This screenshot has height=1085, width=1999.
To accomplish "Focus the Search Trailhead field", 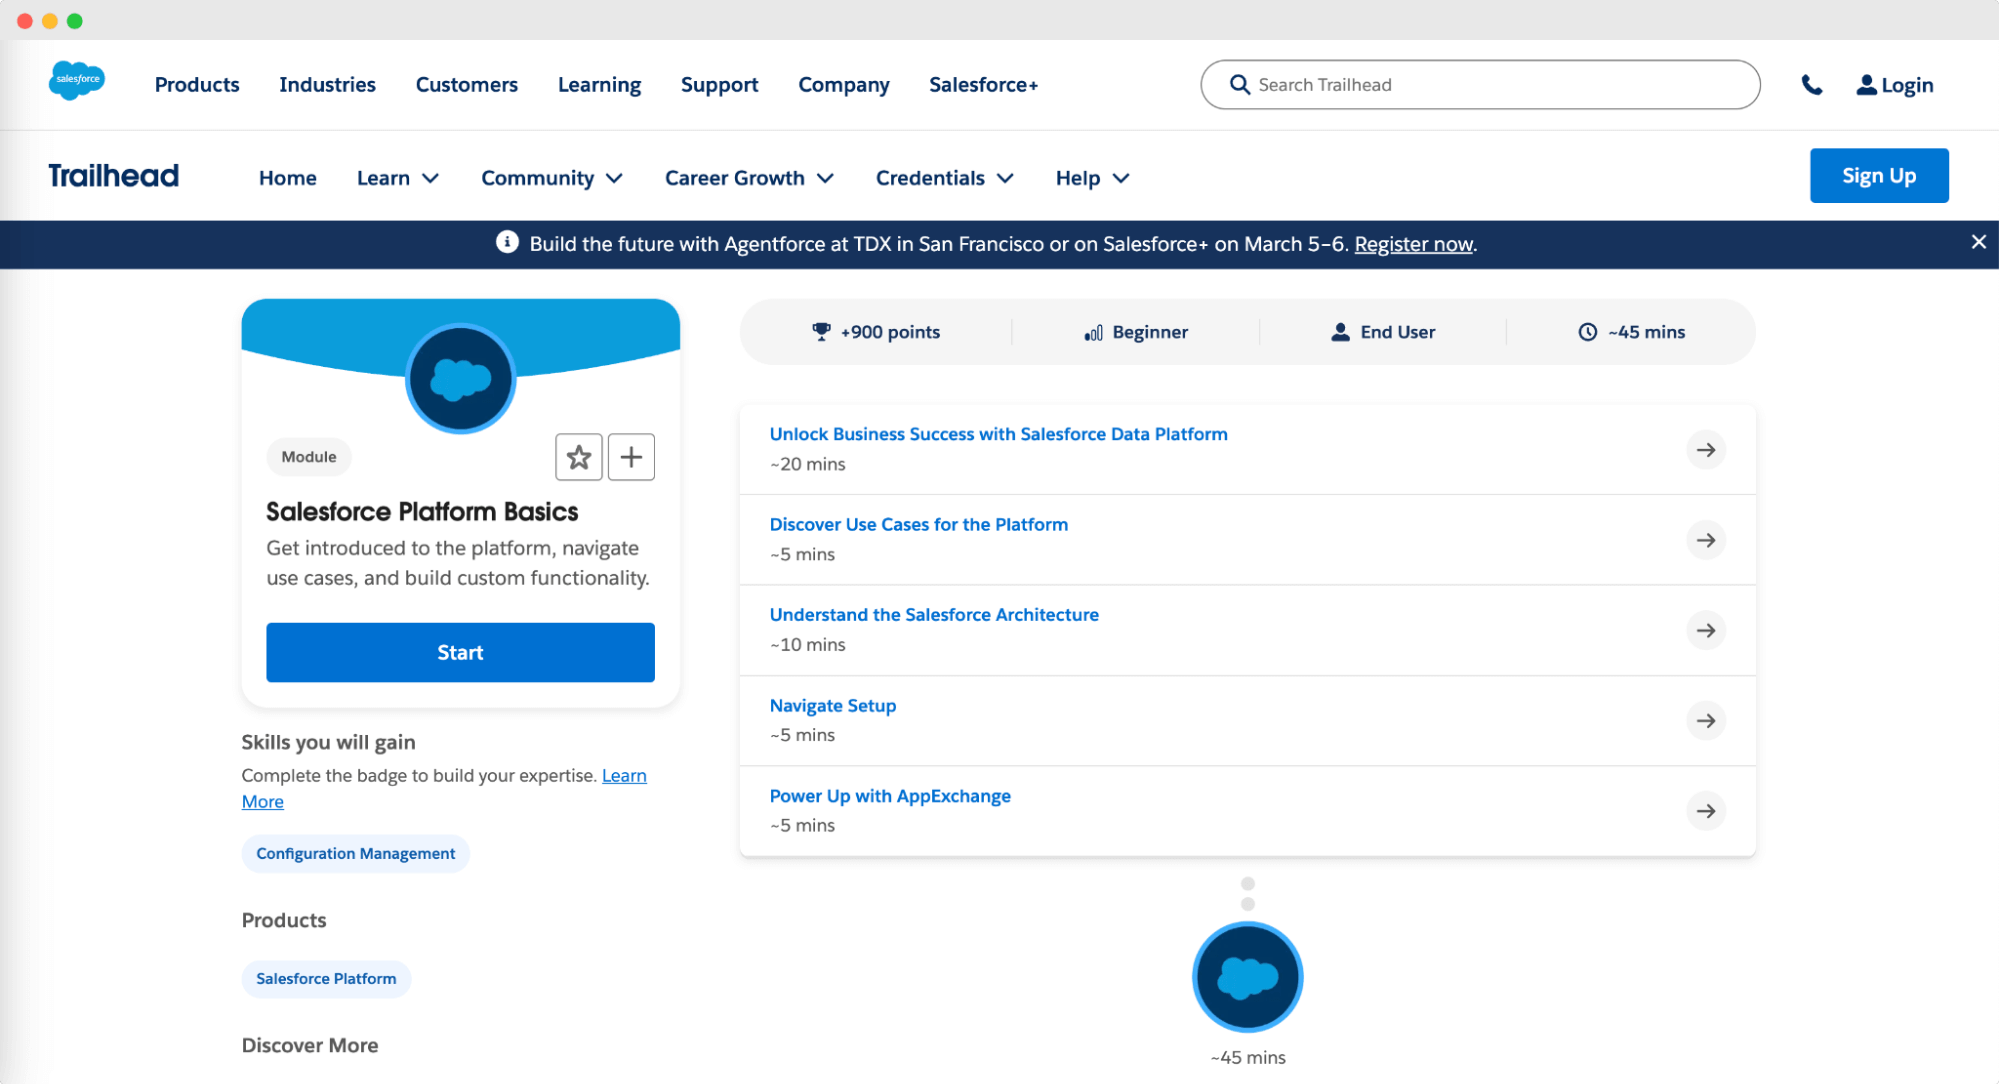I will click(1480, 85).
